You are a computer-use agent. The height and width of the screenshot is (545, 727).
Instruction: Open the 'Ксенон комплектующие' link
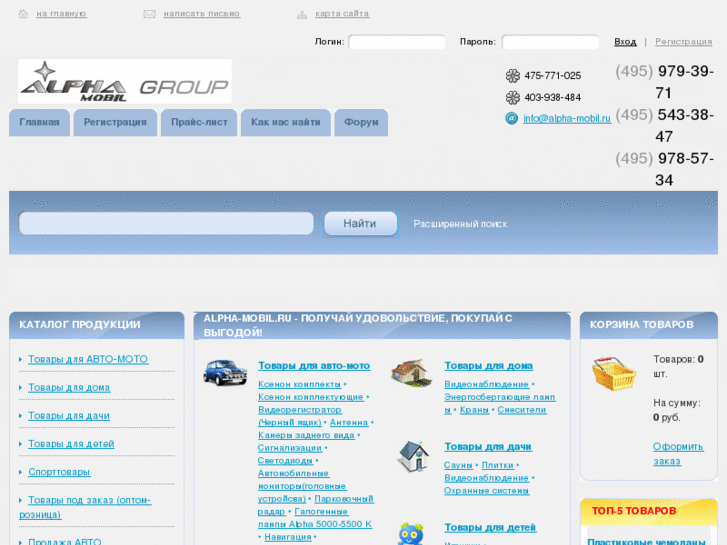click(x=311, y=398)
